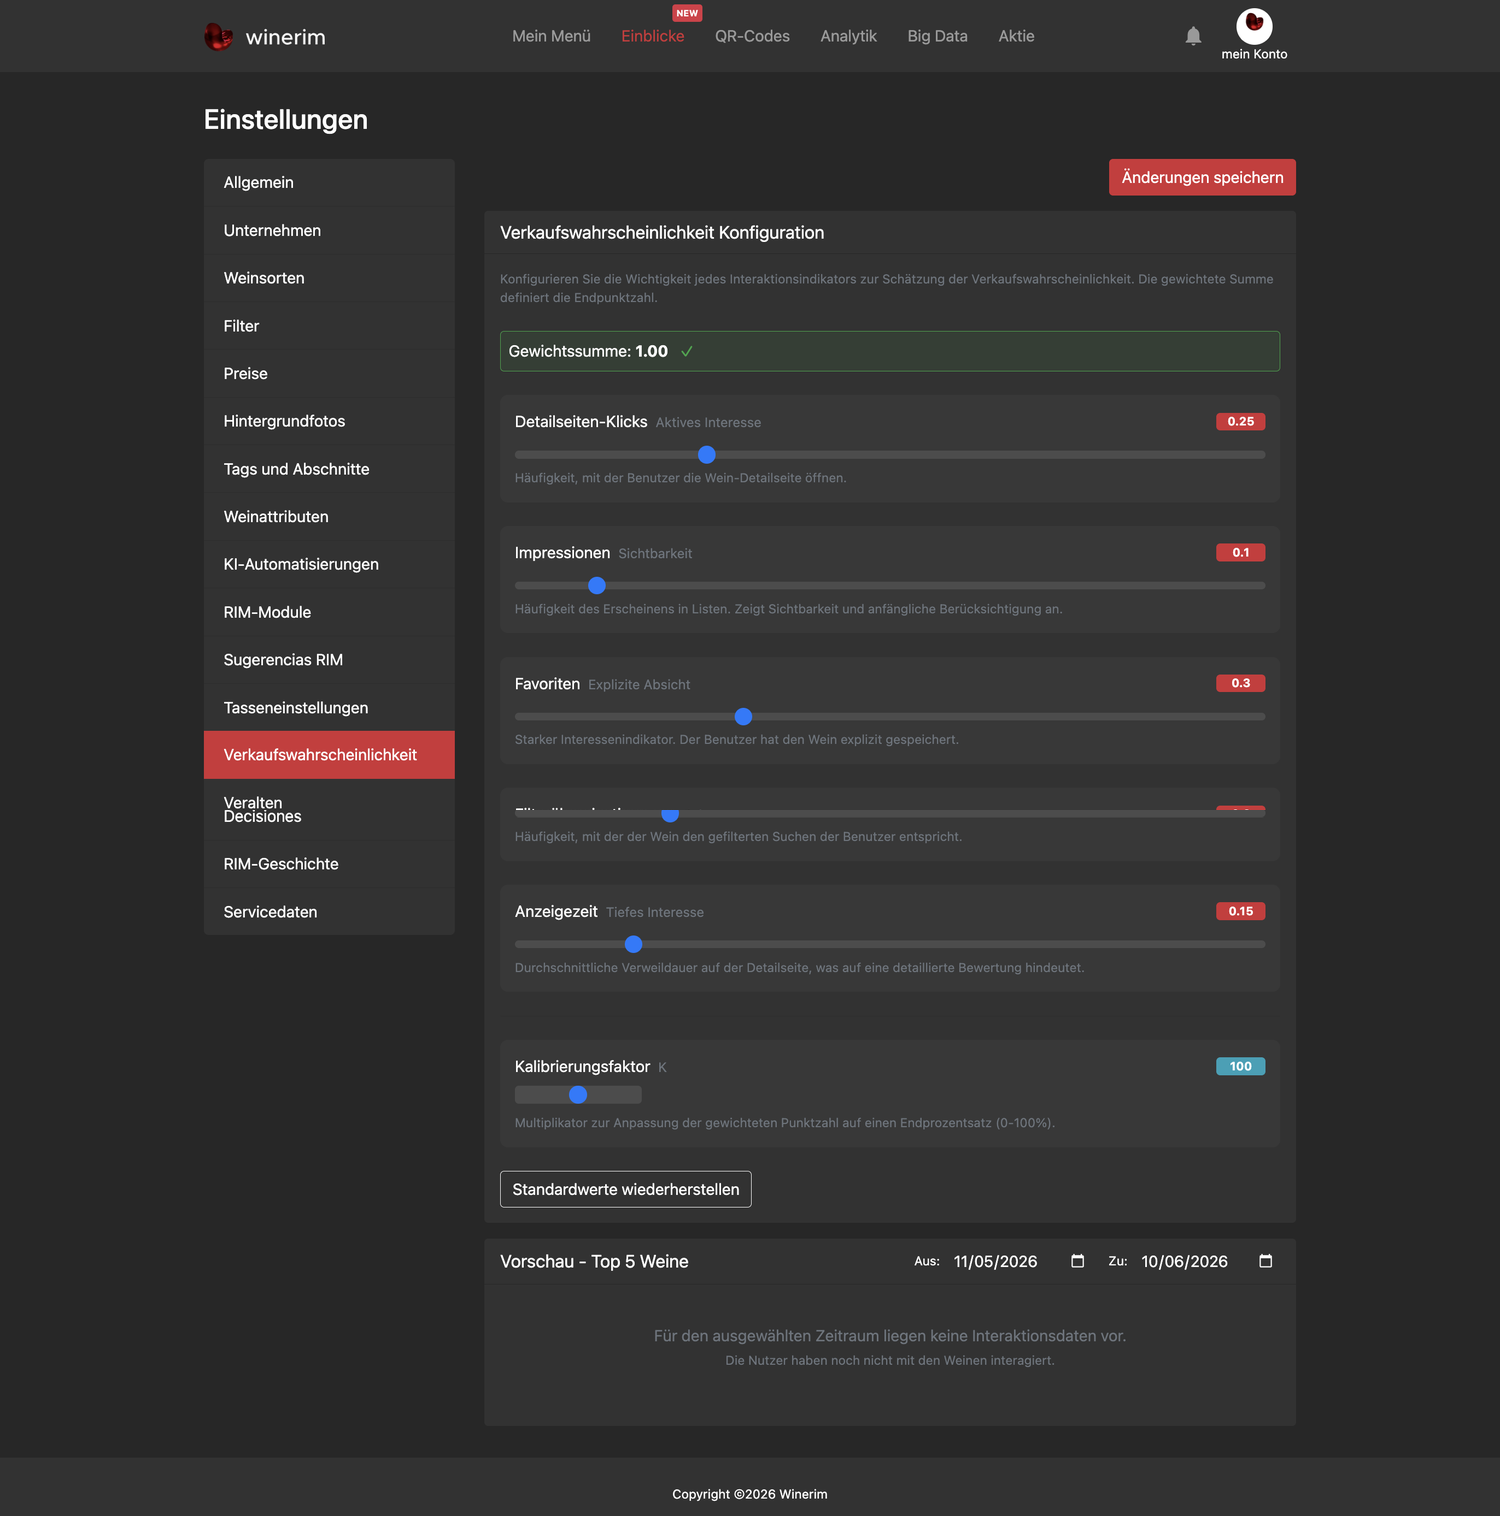
Task: Click the winerim grape logo
Action: [218, 37]
